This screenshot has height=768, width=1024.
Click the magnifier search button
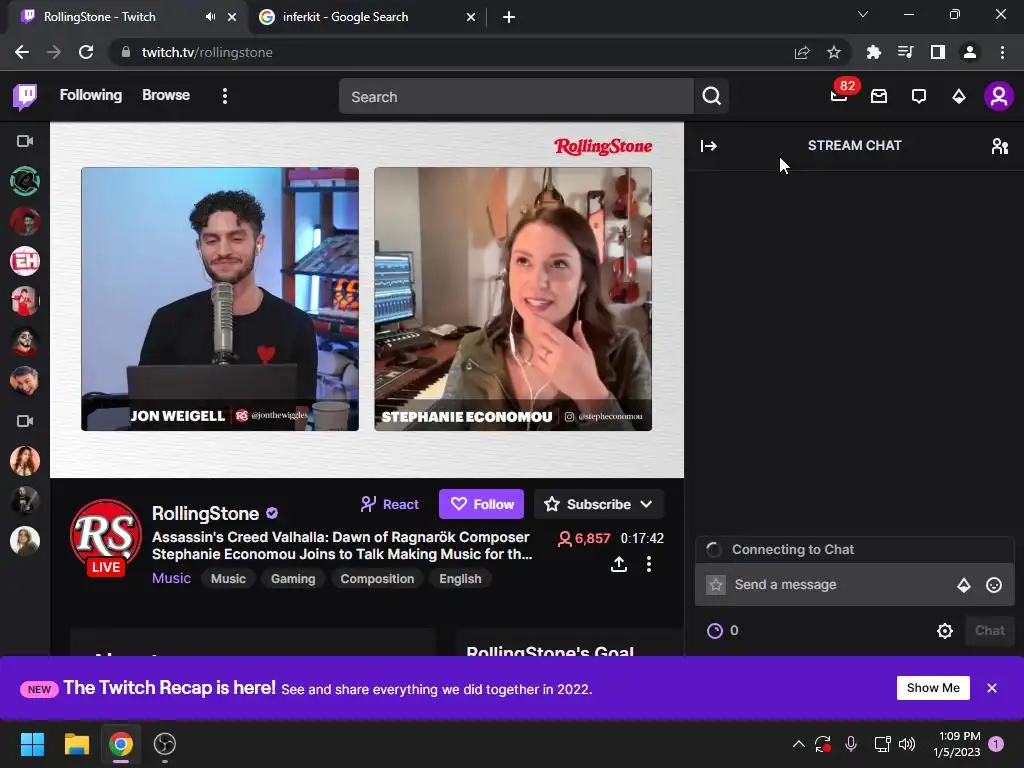coord(712,97)
